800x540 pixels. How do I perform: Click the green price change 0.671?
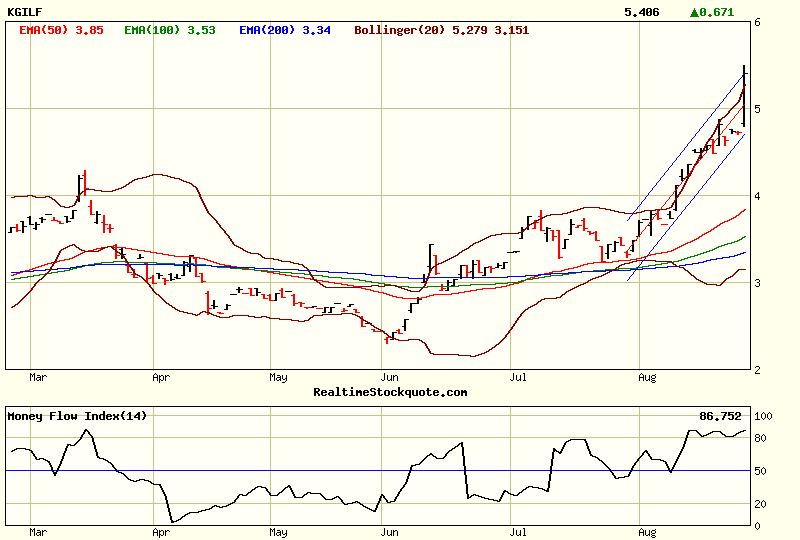point(717,12)
